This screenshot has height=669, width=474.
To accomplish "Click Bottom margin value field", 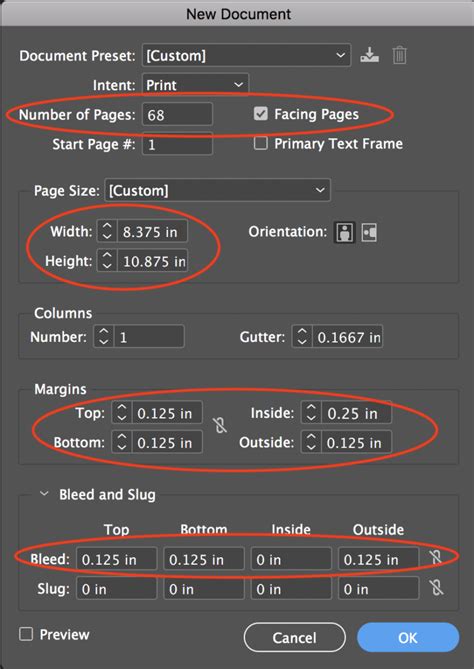I will point(167,442).
